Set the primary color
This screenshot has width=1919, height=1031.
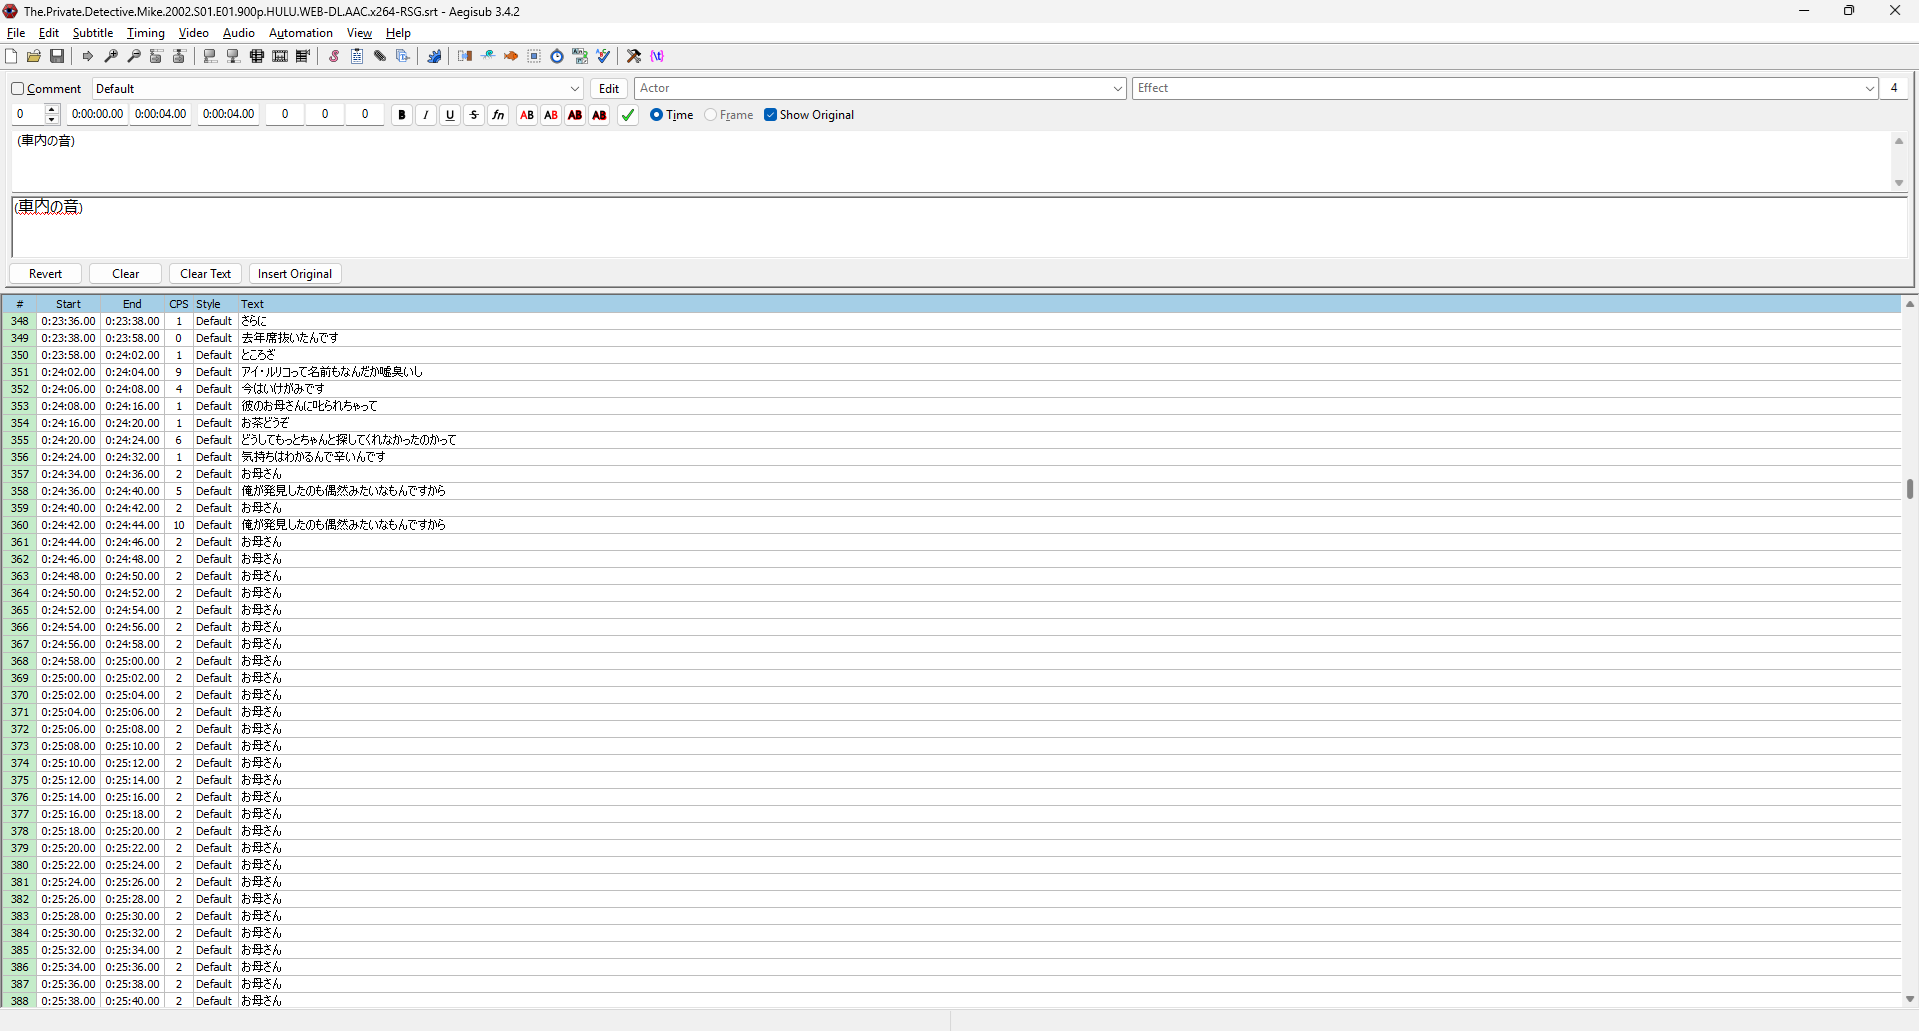(x=527, y=115)
